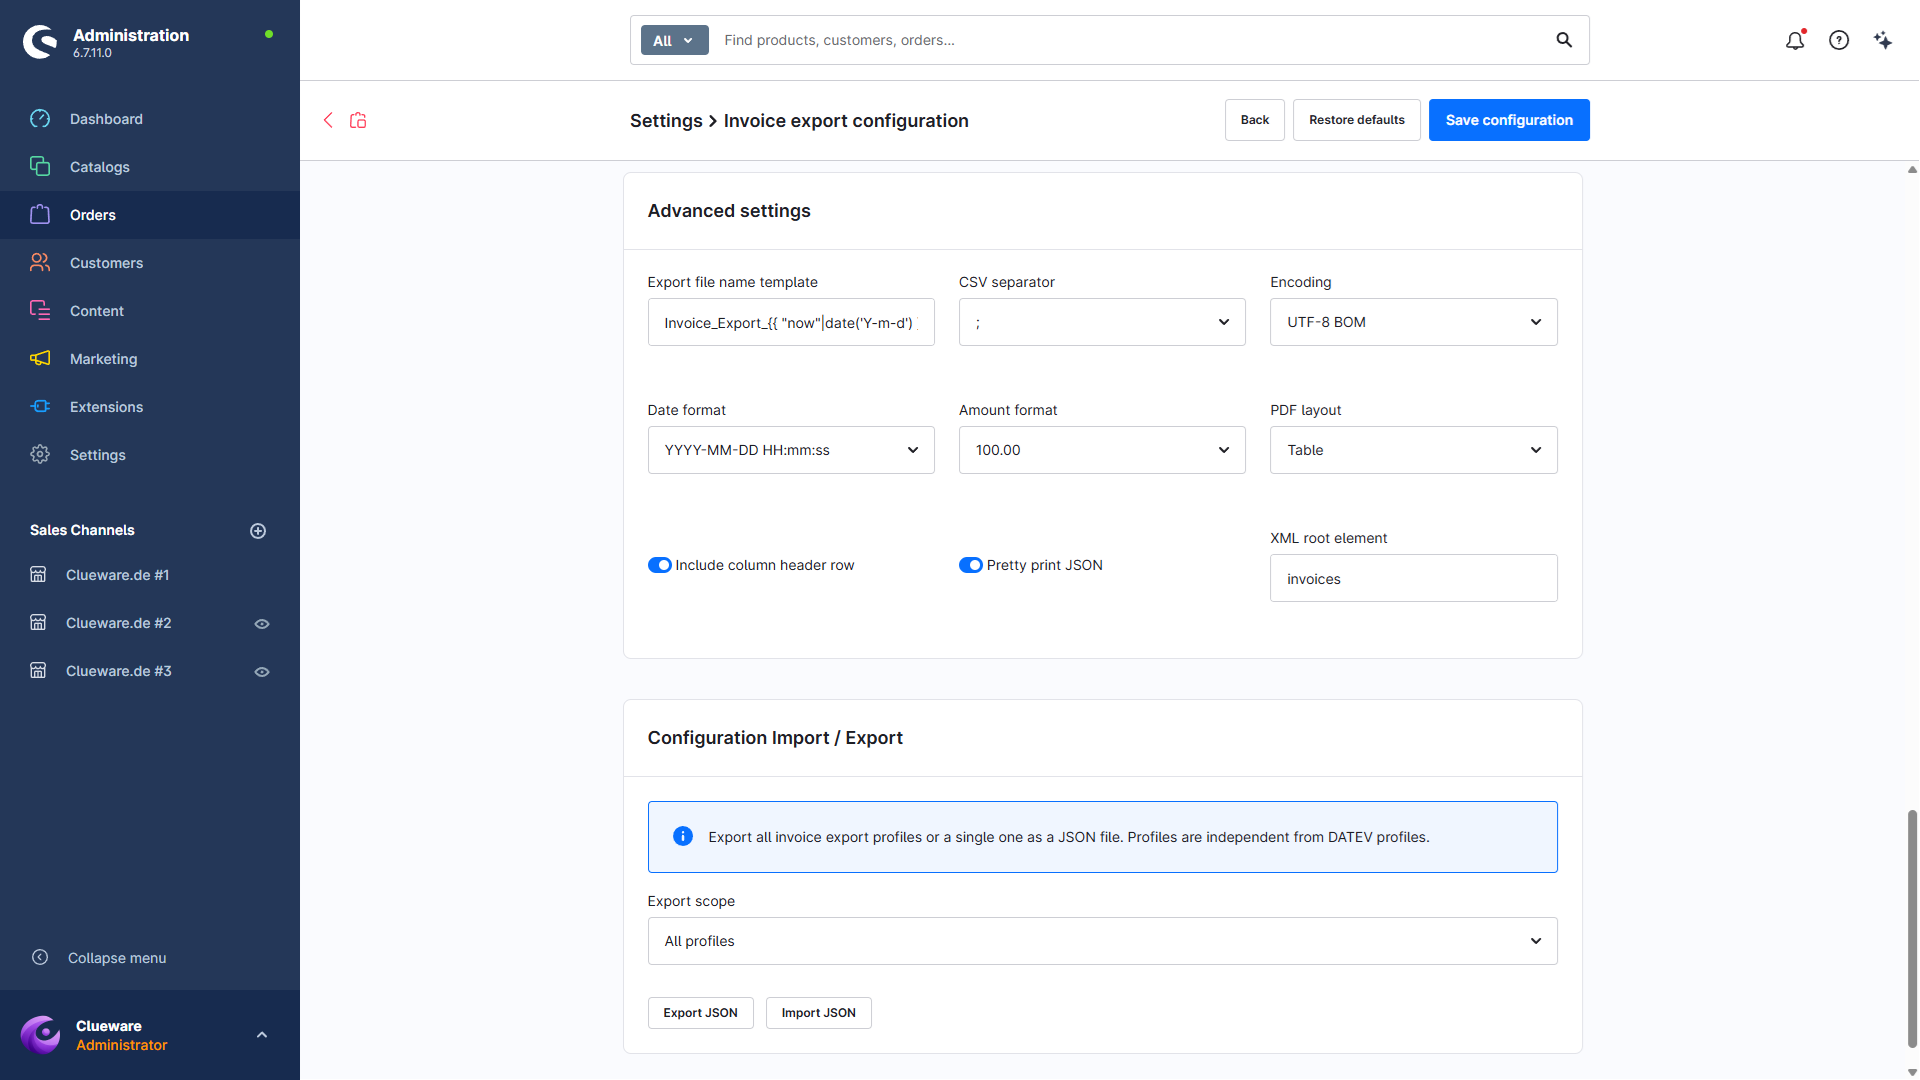Open Dashboard menu item
This screenshot has width=1920, height=1080.
point(106,119)
